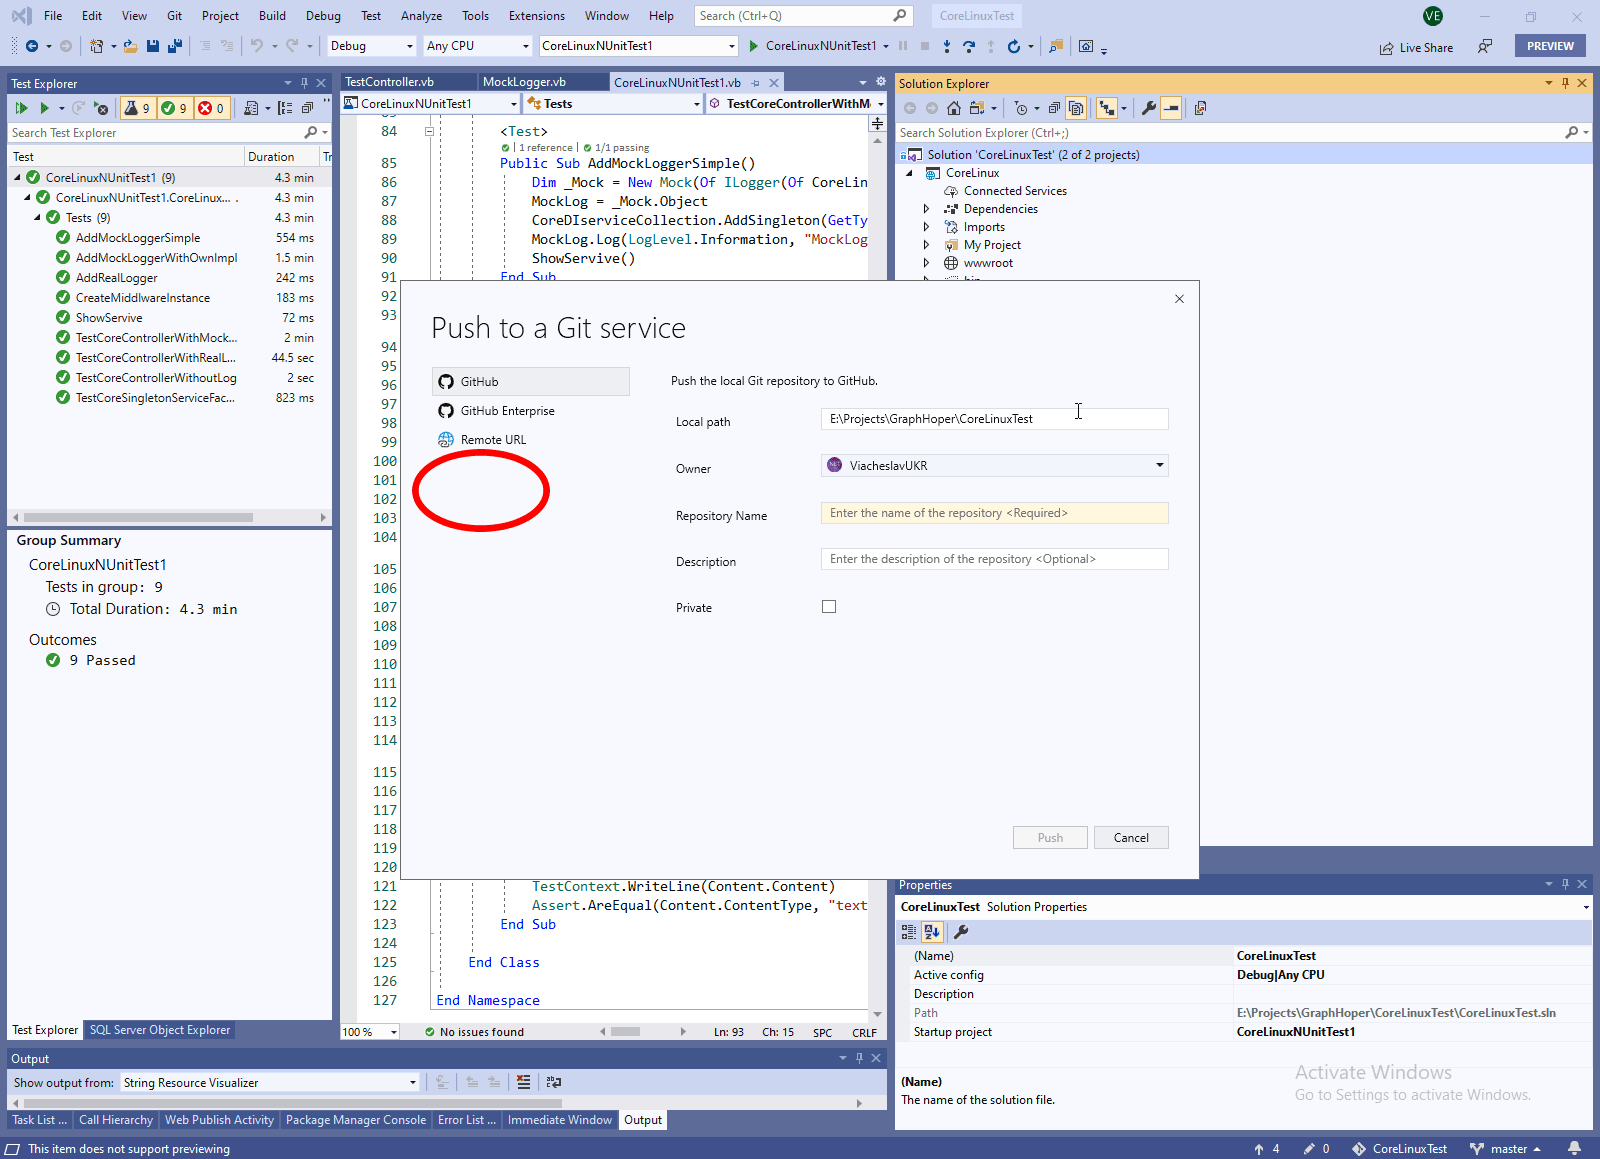This screenshot has height=1159, width=1600.
Task: Start CoreLinuxNUnitTest1 with green play button
Action: [x=754, y=46]
